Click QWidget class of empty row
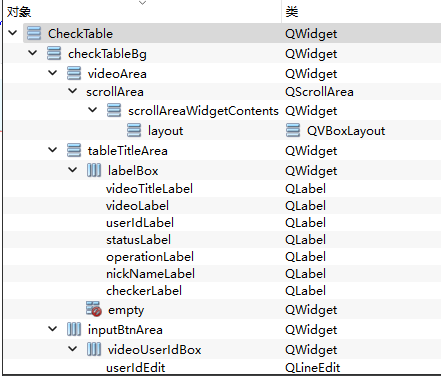441x376 pixels. pos(311,310)
